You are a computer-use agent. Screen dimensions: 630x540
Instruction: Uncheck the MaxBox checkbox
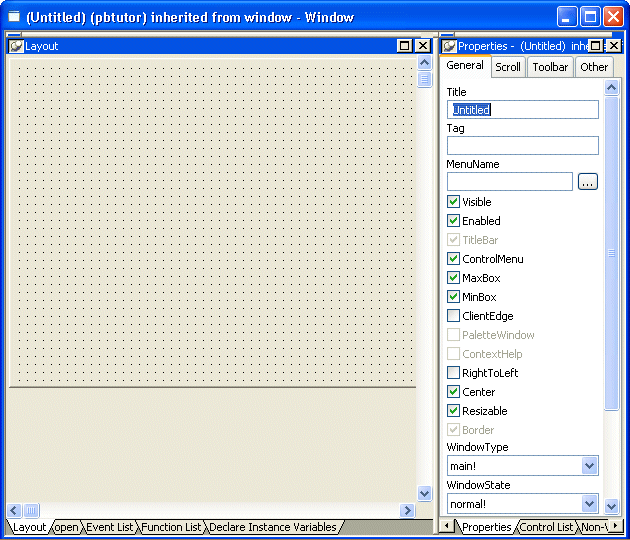[x=453, y=278]
